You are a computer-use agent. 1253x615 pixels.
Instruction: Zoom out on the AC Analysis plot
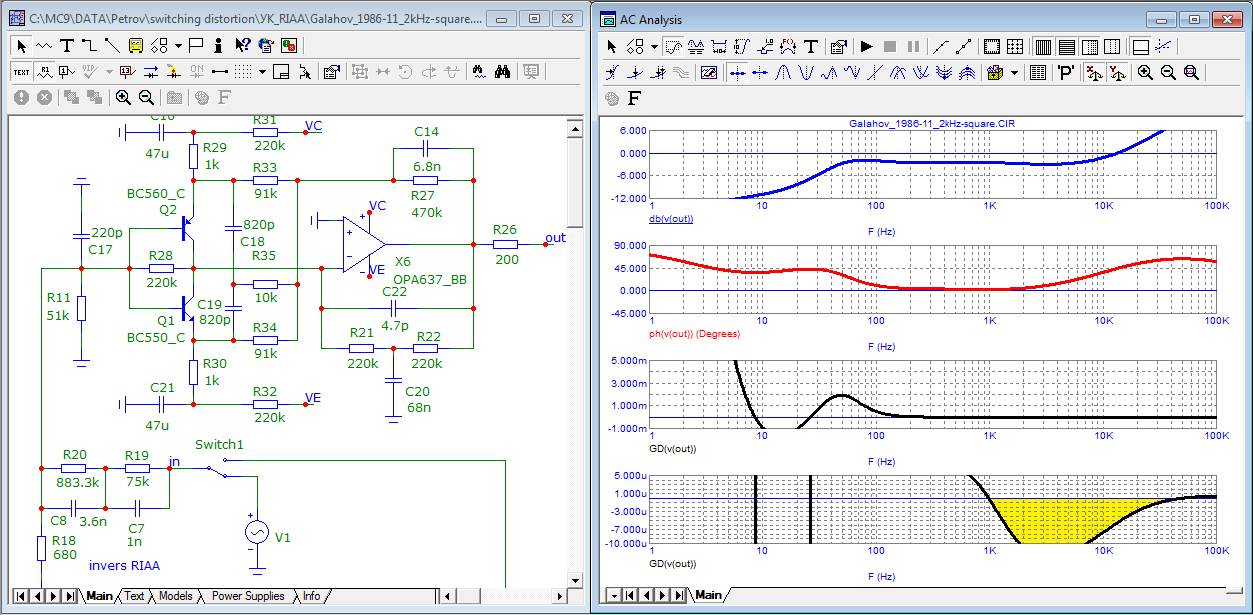[x=1168, y=72]
